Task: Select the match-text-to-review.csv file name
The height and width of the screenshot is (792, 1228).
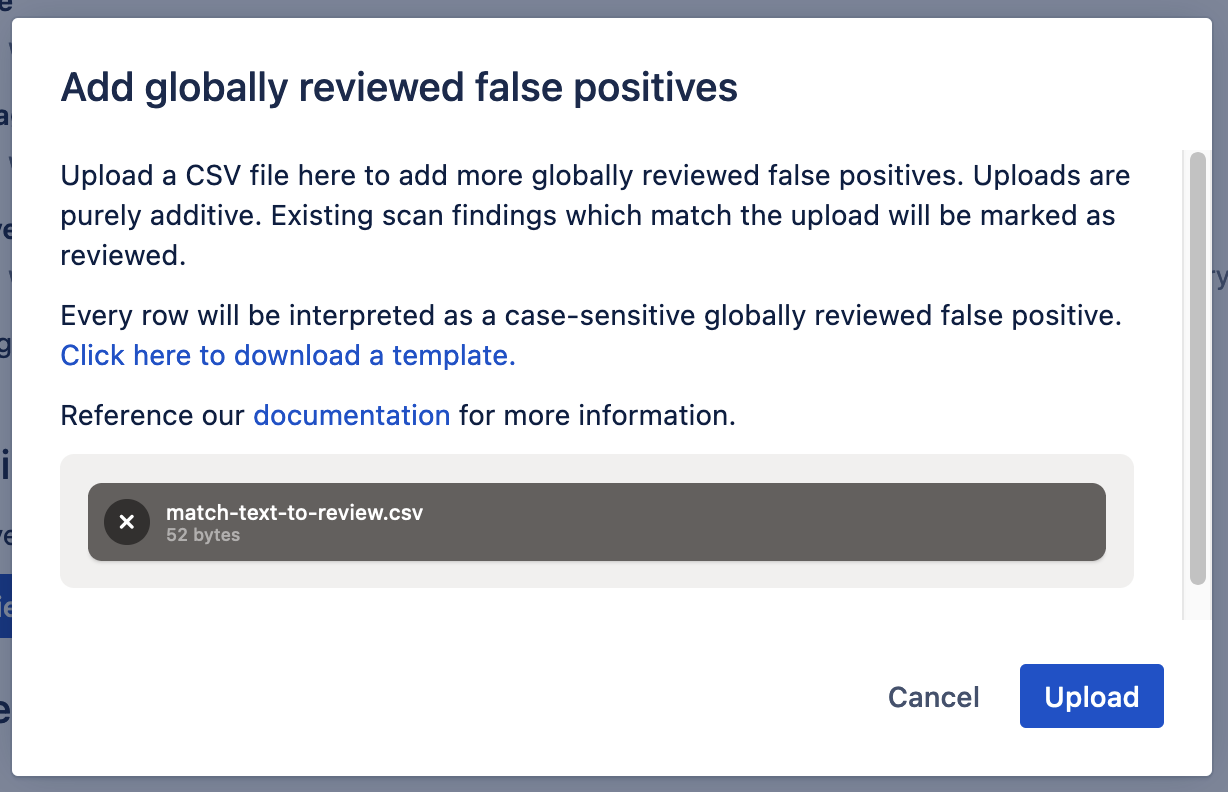Action: pos(294,513)
